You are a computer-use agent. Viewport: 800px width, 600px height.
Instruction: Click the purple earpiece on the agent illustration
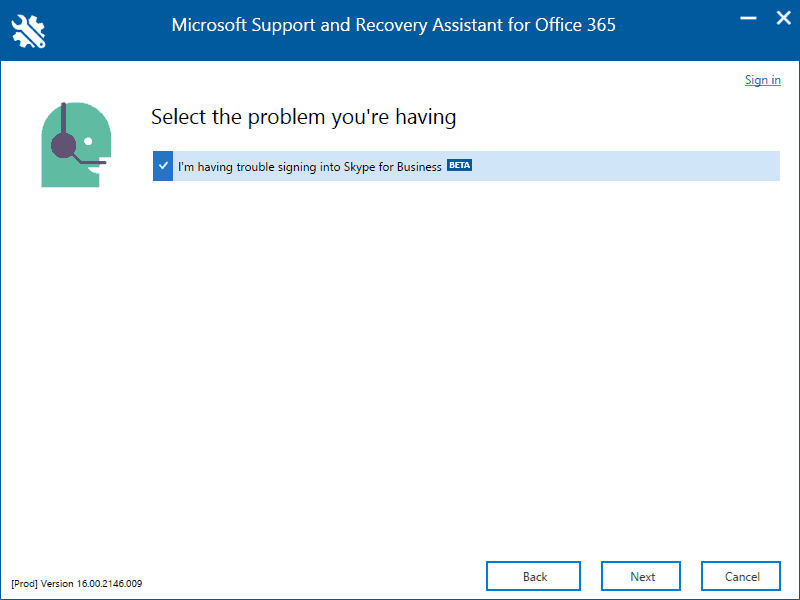point(64,146)
